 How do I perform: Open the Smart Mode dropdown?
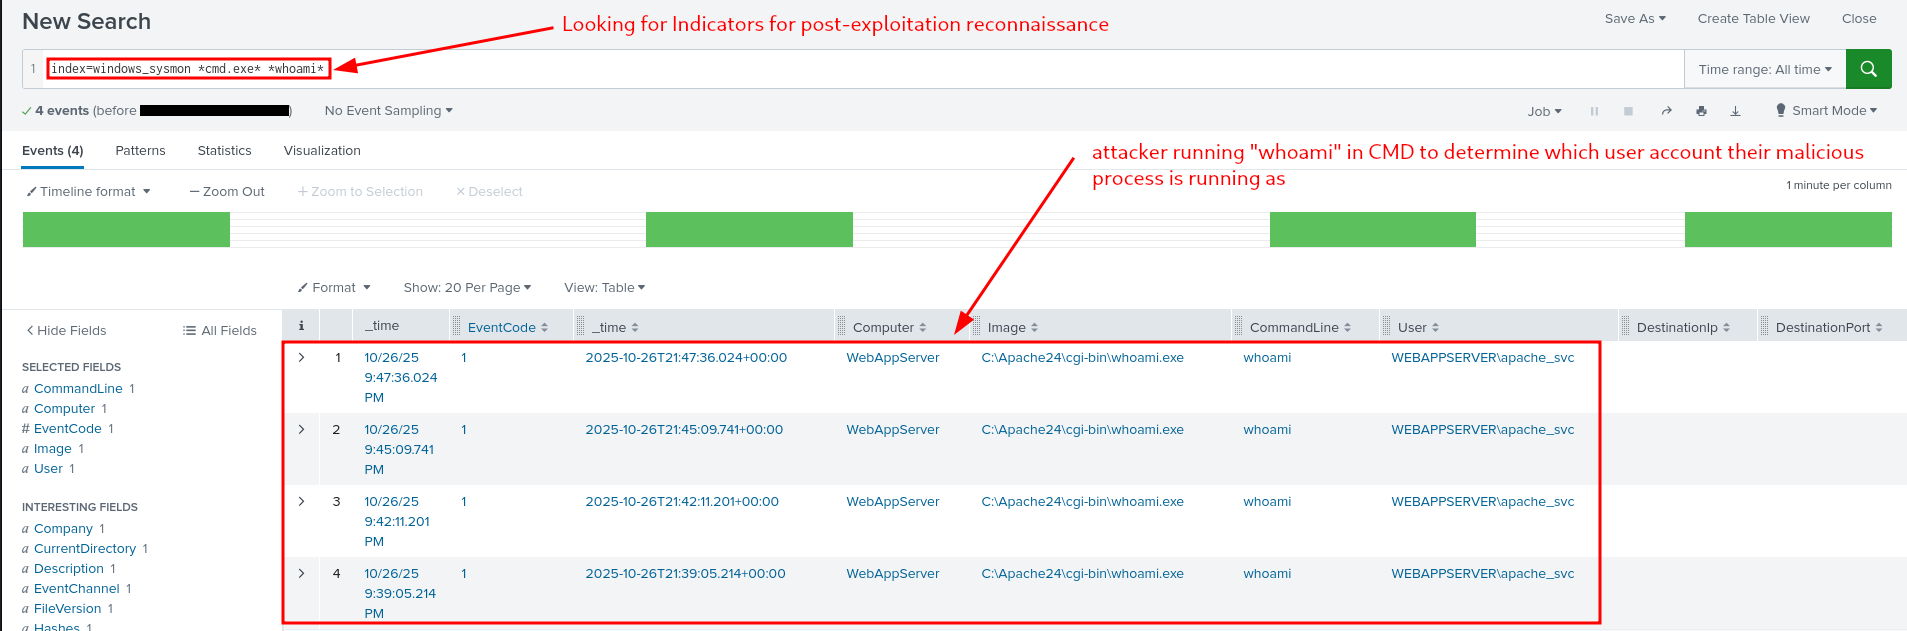coord(1826,110)
